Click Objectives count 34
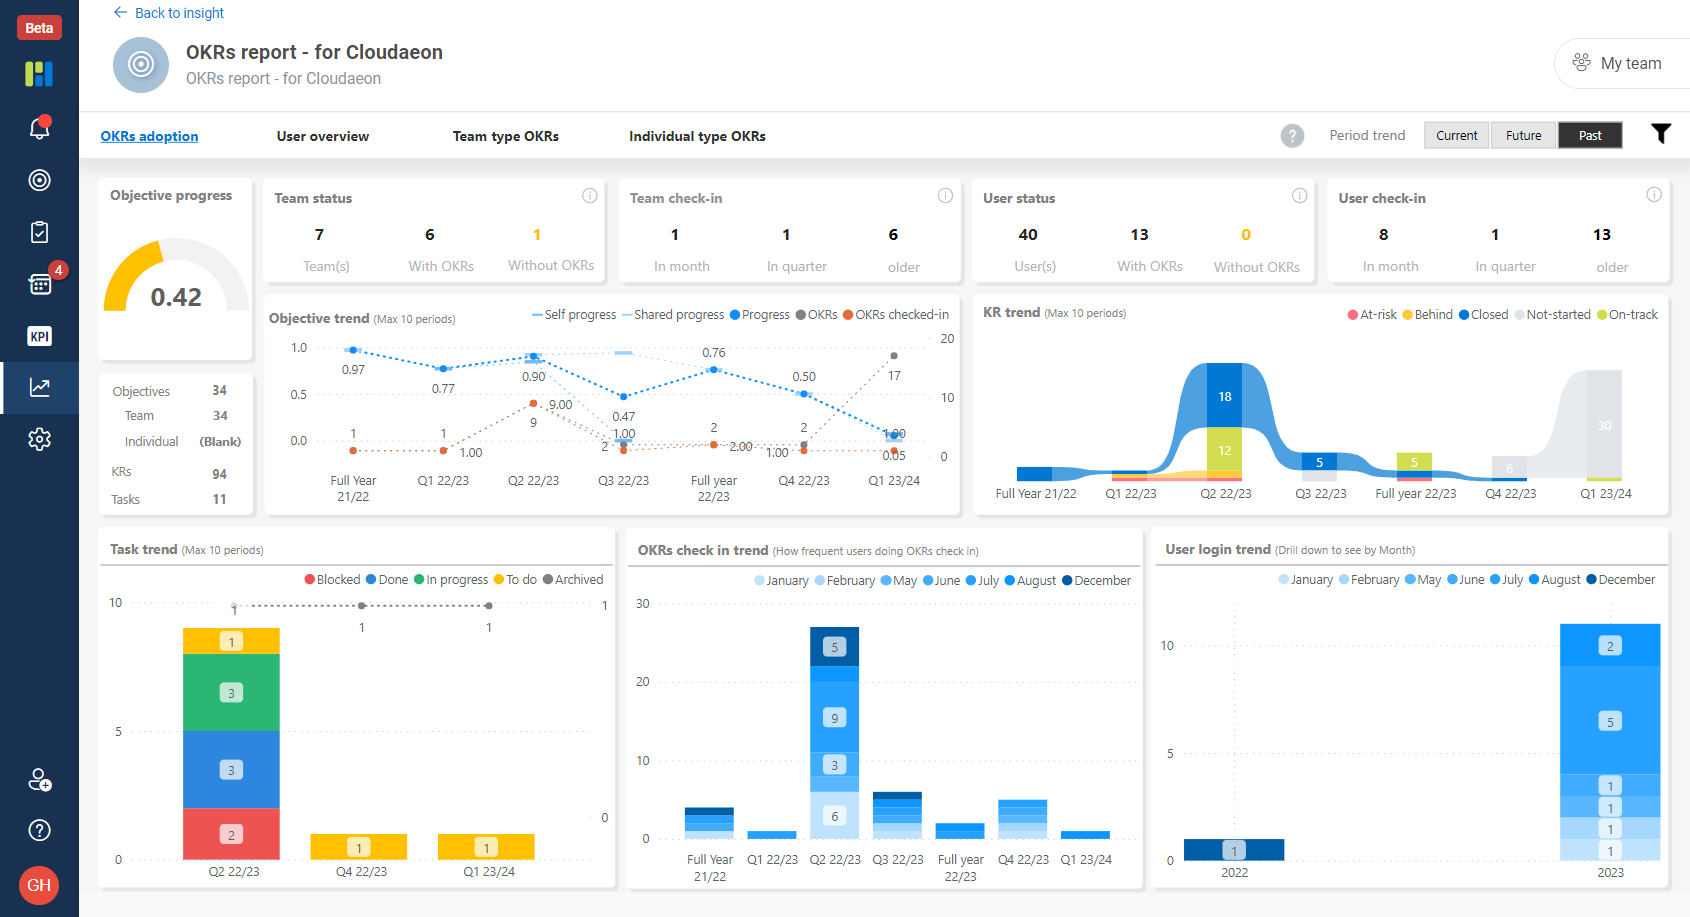Viewport: 1690px width, 917px height. 219,390
